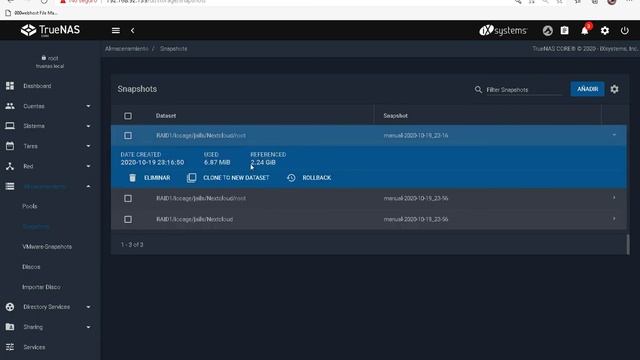
Task: Click into the Filter Snapshots field
Action: point(524,89)
